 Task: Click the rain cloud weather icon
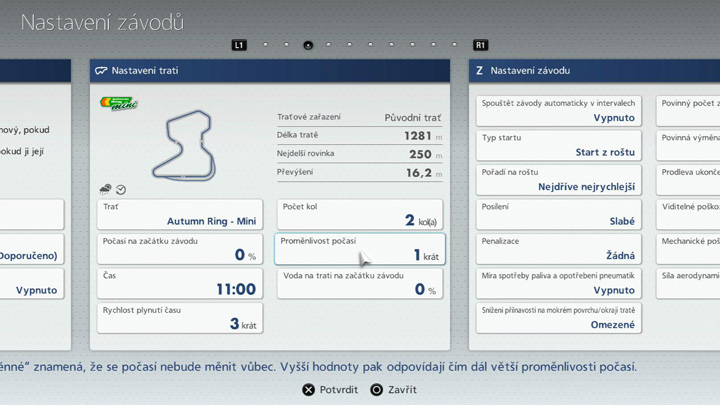coord(105,189)
